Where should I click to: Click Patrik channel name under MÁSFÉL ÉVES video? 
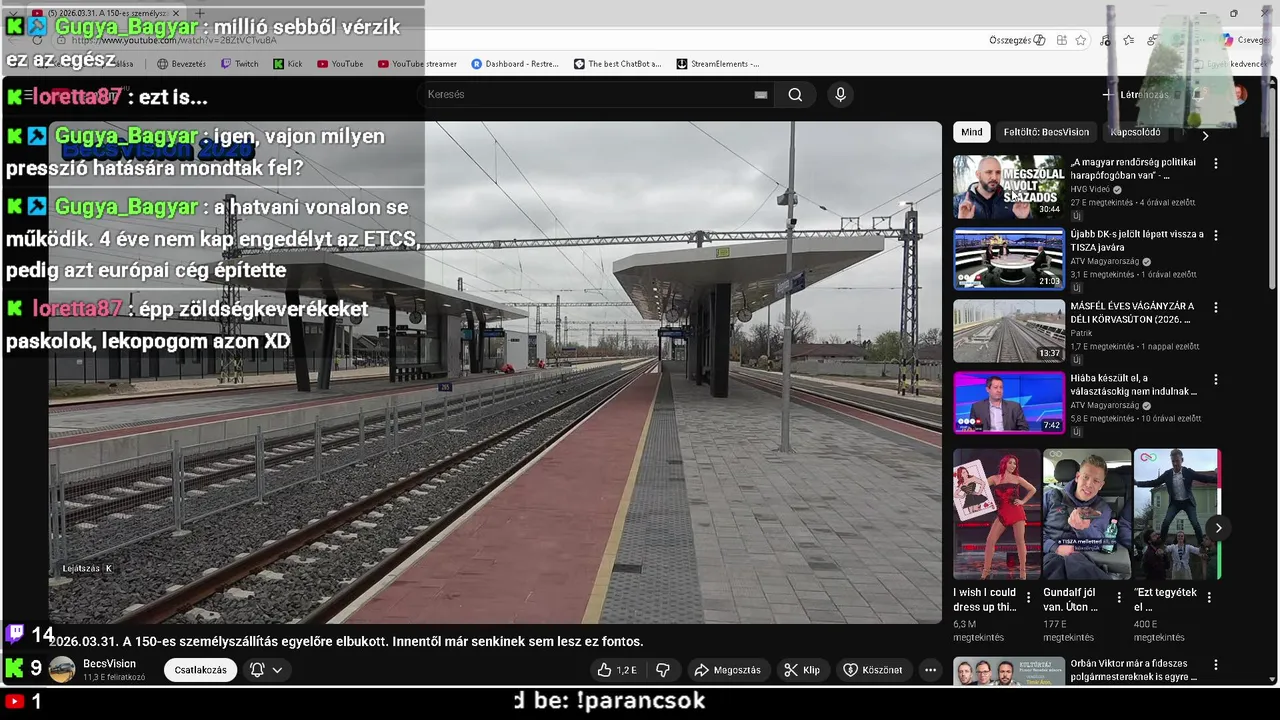1082,333
